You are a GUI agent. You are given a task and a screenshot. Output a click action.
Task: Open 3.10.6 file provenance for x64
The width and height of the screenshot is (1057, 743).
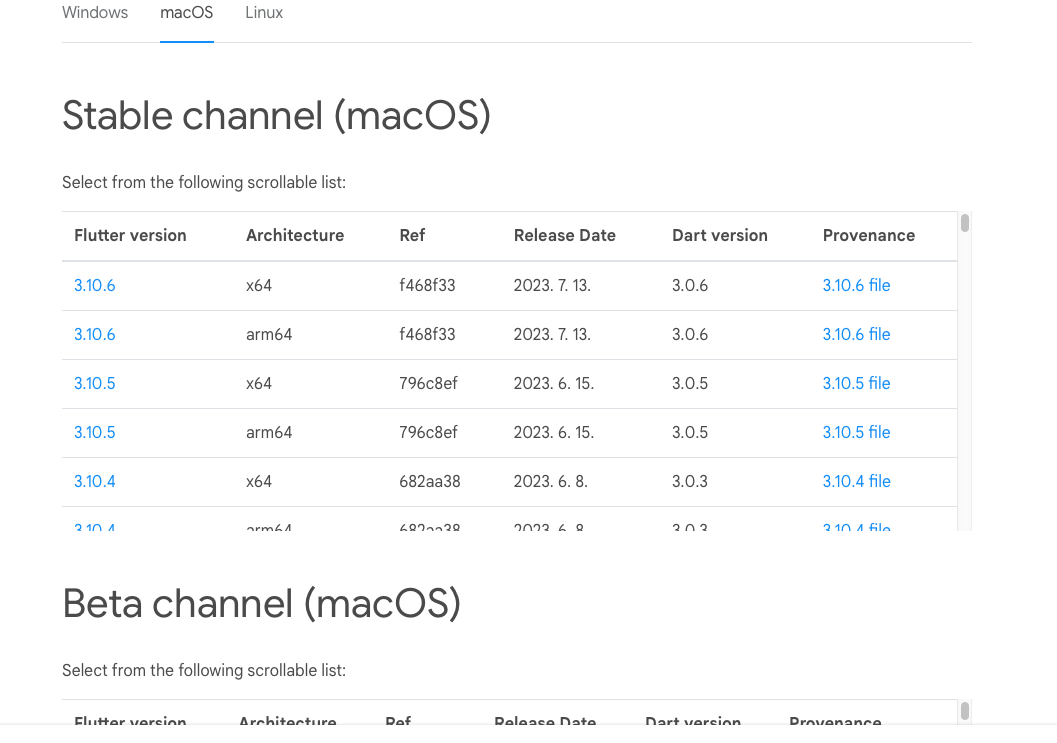(857, 286)
